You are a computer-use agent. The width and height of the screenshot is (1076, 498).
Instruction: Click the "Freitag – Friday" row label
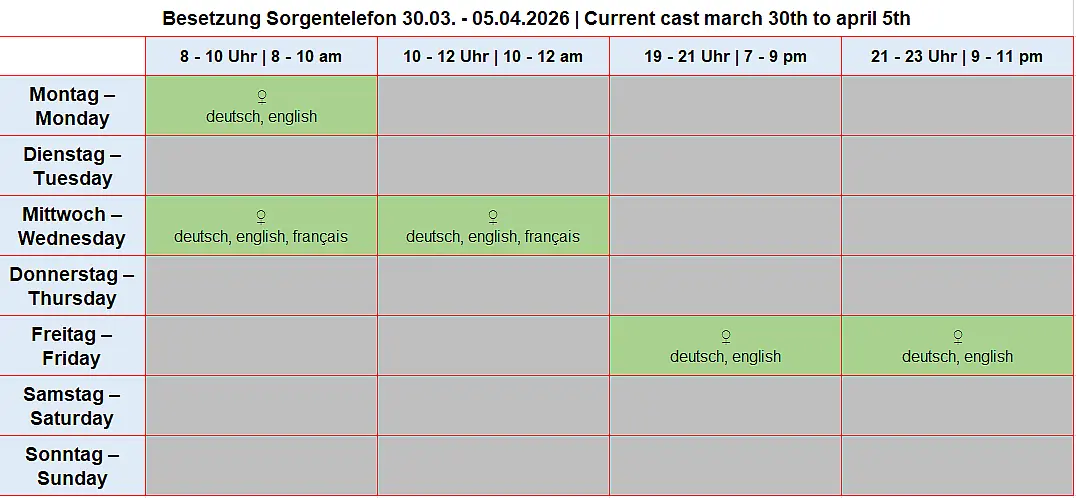coord(72,346)
